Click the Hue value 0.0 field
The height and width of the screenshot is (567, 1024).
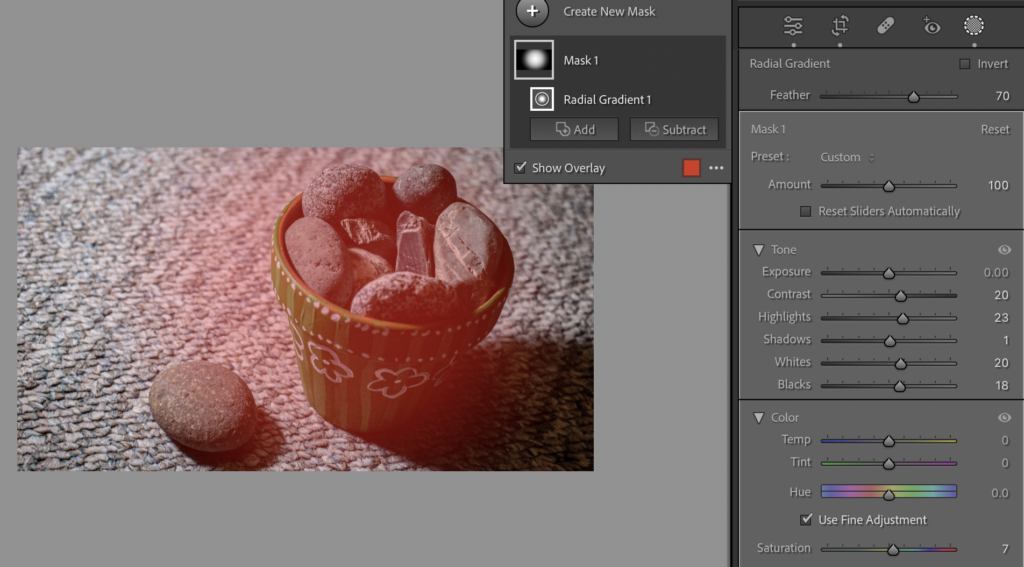click(1000, 493)
